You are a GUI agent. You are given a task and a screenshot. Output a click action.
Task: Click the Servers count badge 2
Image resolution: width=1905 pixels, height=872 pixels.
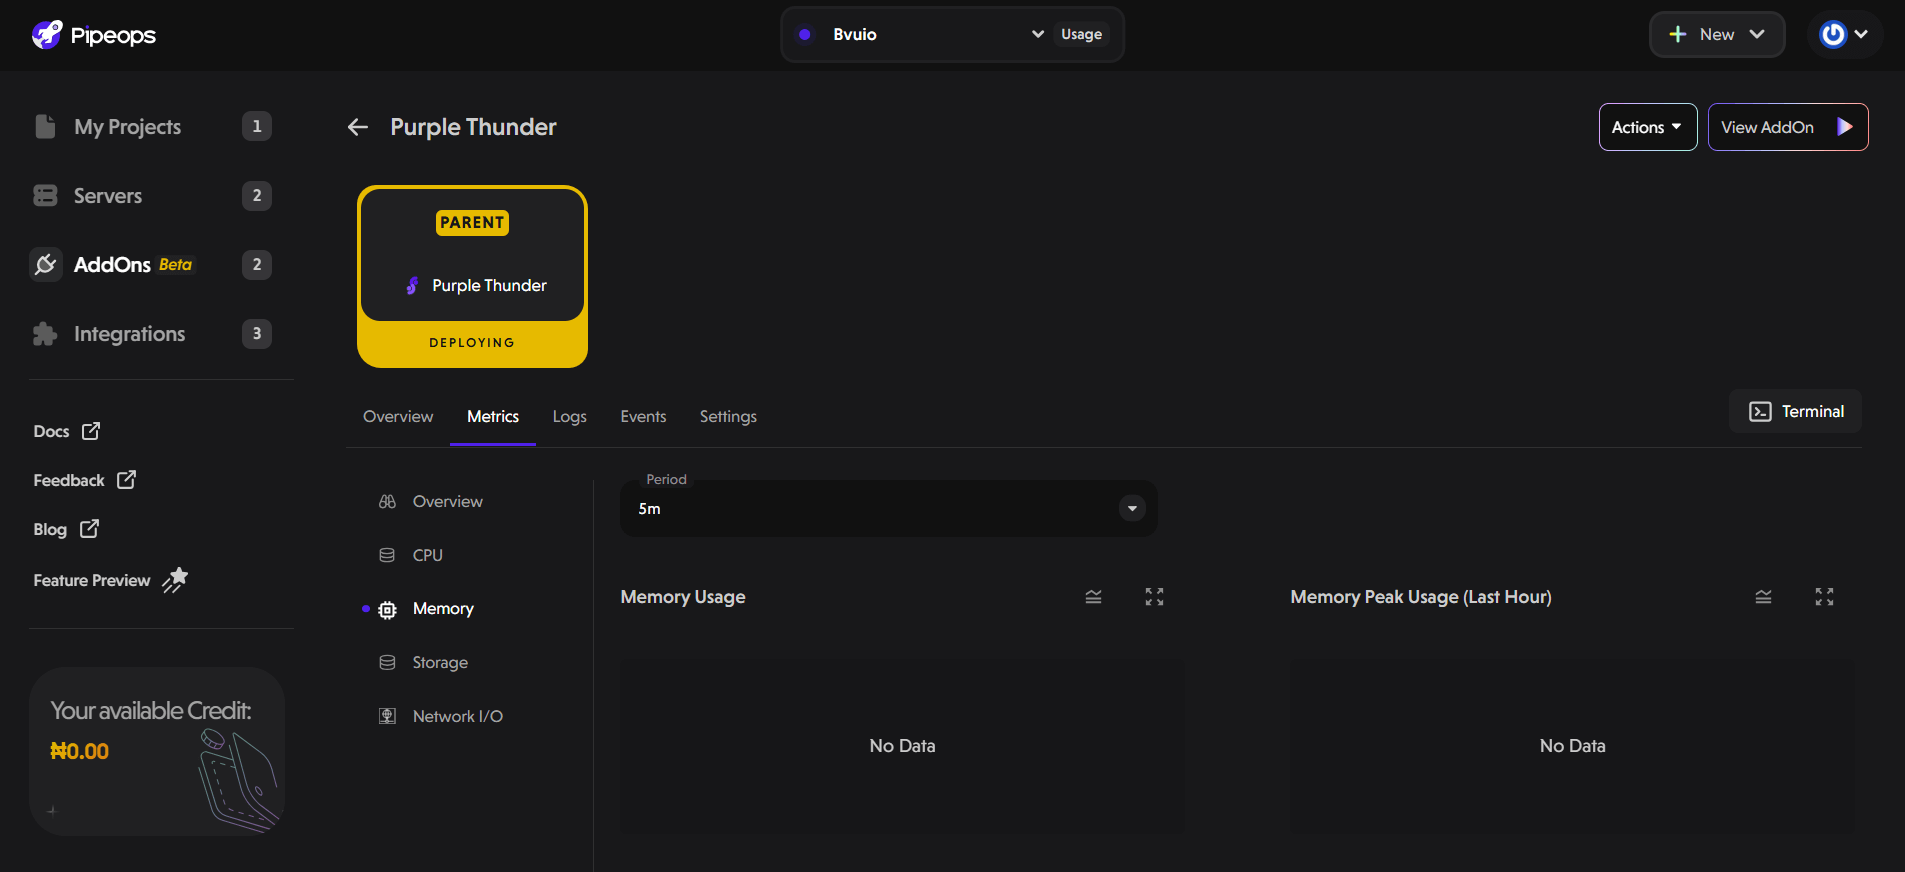[x=257, y=196]
